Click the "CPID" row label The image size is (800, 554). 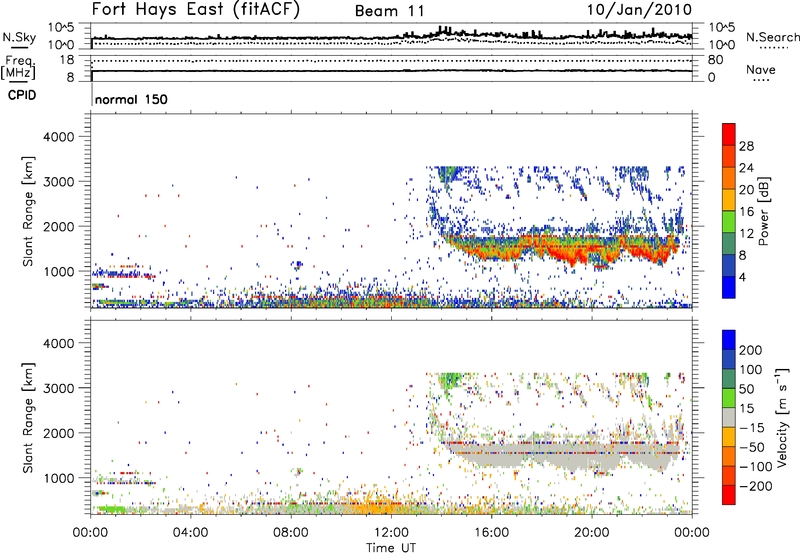[22, 95]
